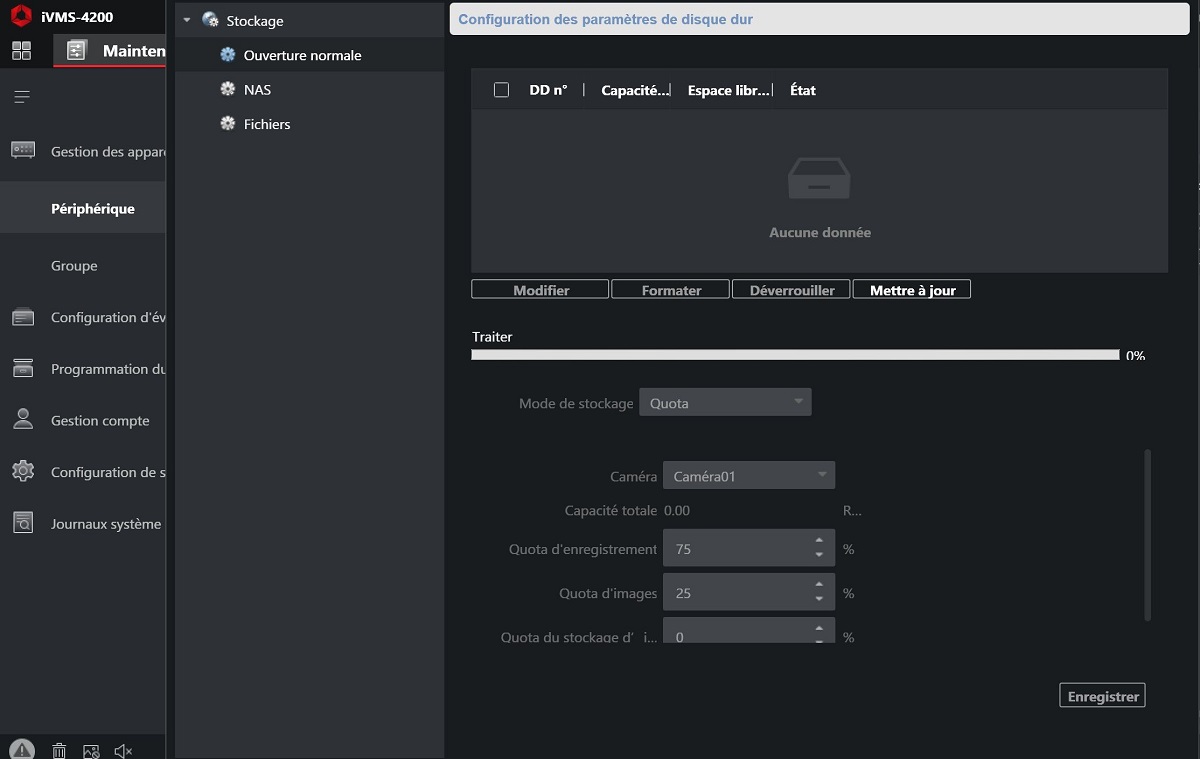
Task: Increase the Quota d'enregistrement value
Action: click(x=819, y=542)
